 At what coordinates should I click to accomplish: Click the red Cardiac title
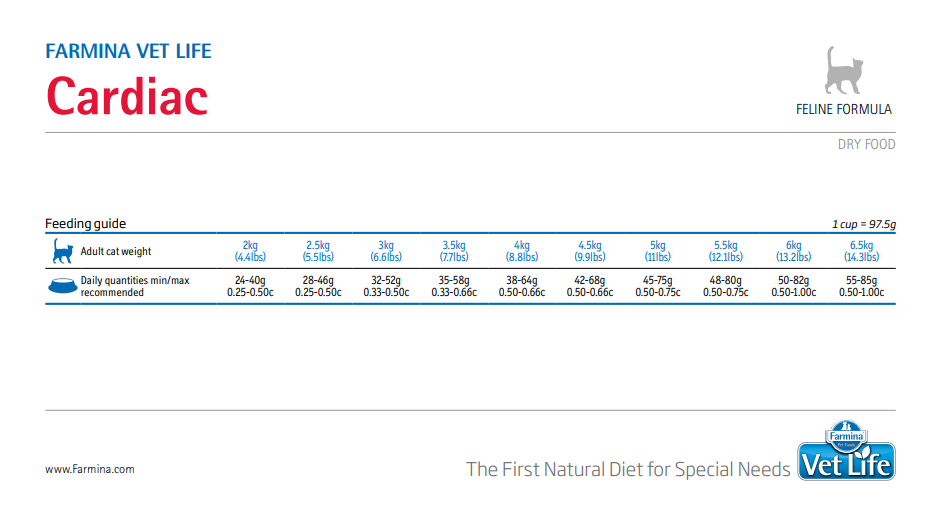[127, 96]
